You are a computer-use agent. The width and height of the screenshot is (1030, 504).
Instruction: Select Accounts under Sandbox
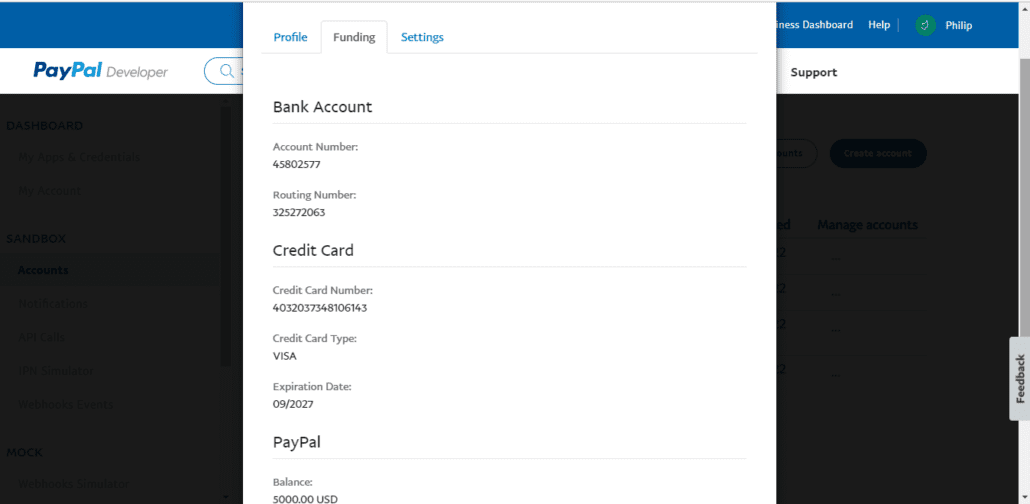43,270
